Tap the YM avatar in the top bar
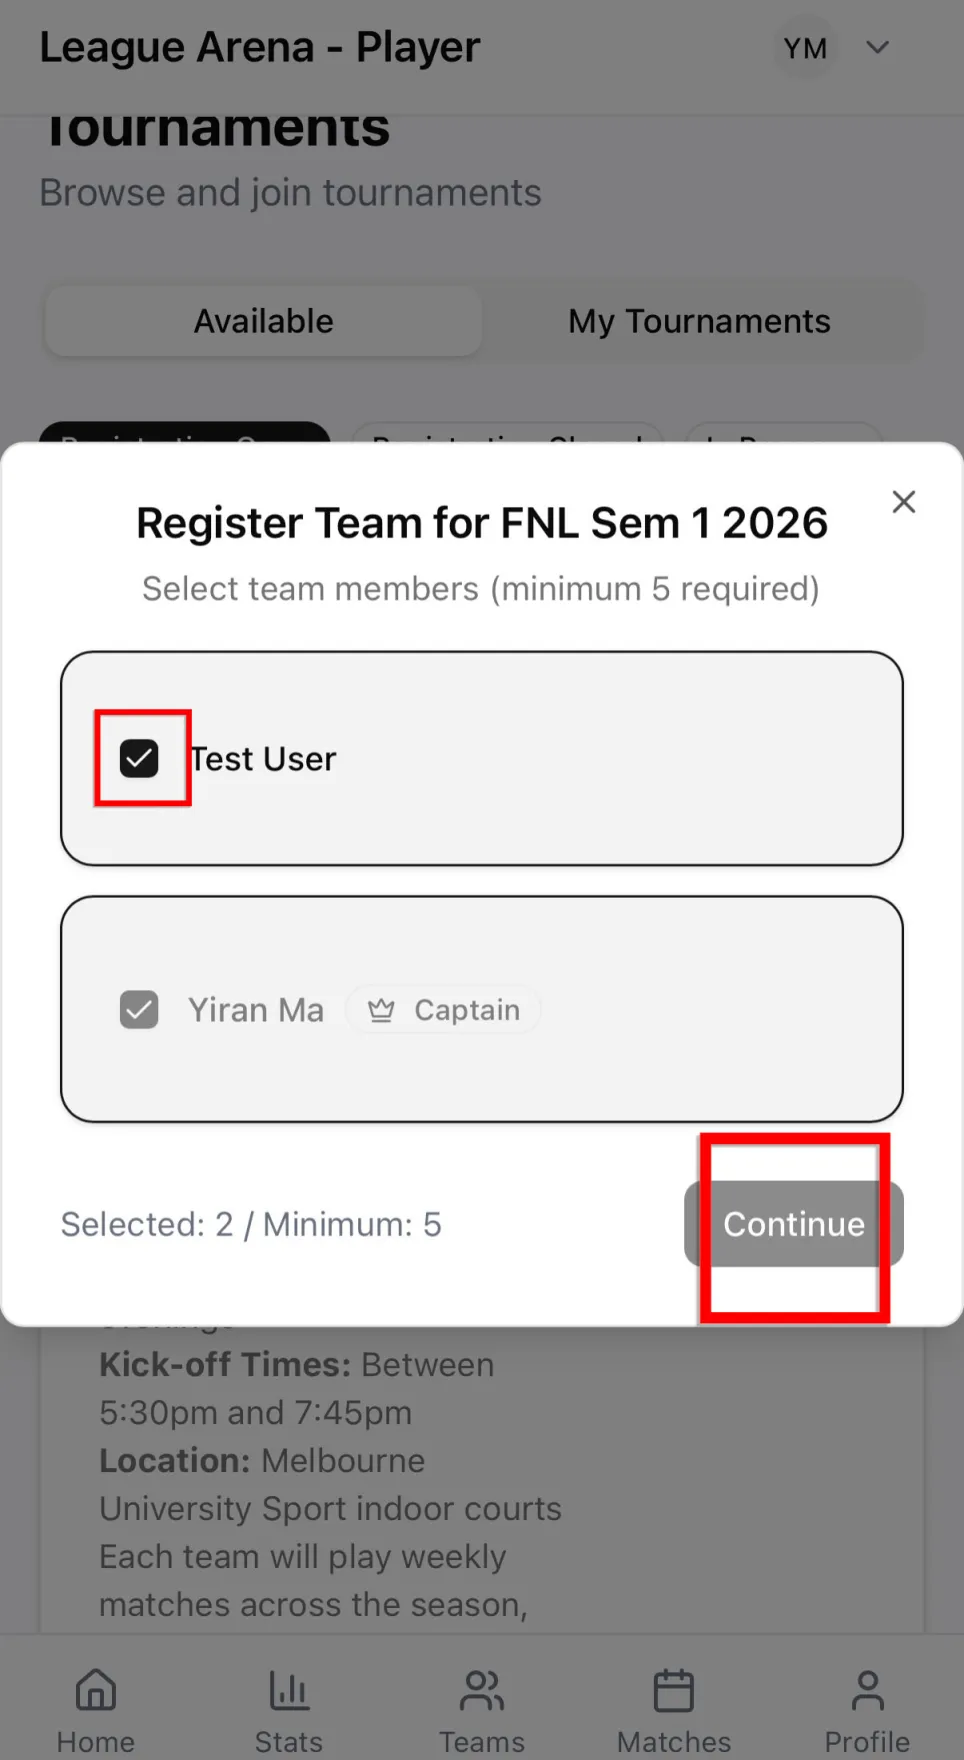964x1760 pixels. [x=805, y=47]
